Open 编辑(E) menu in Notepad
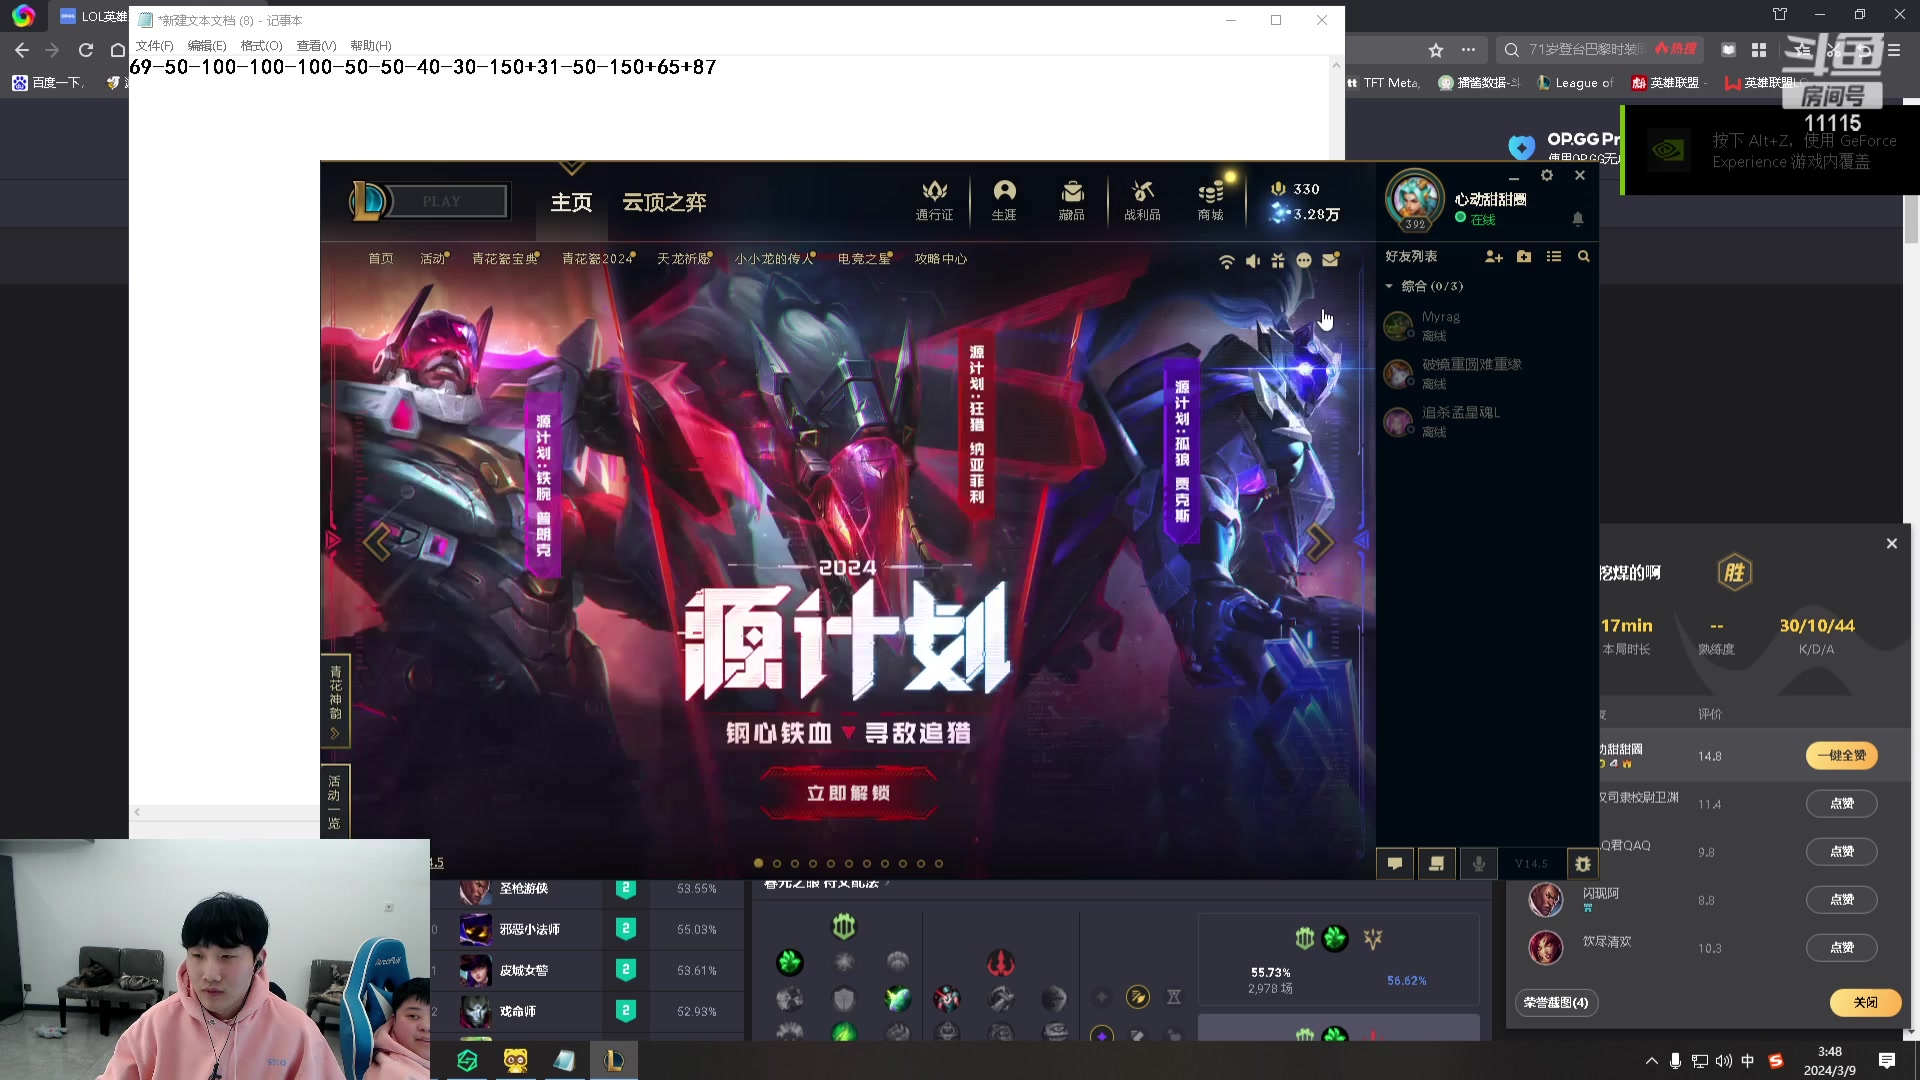This screenshot has height=1080, width=1920. pos(206,46)
